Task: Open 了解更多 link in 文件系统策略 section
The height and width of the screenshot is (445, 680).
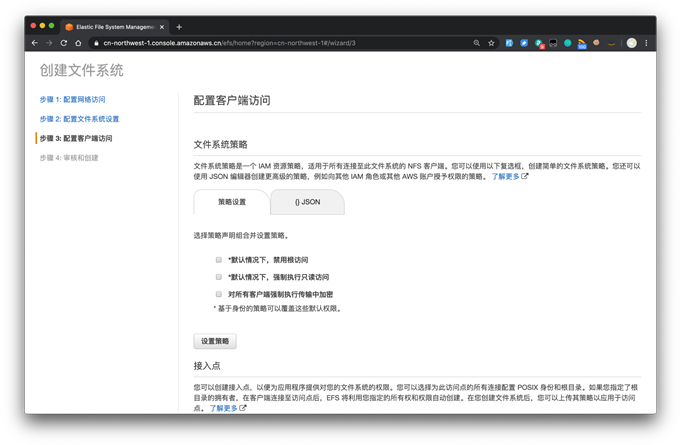Action: point(505,176)
